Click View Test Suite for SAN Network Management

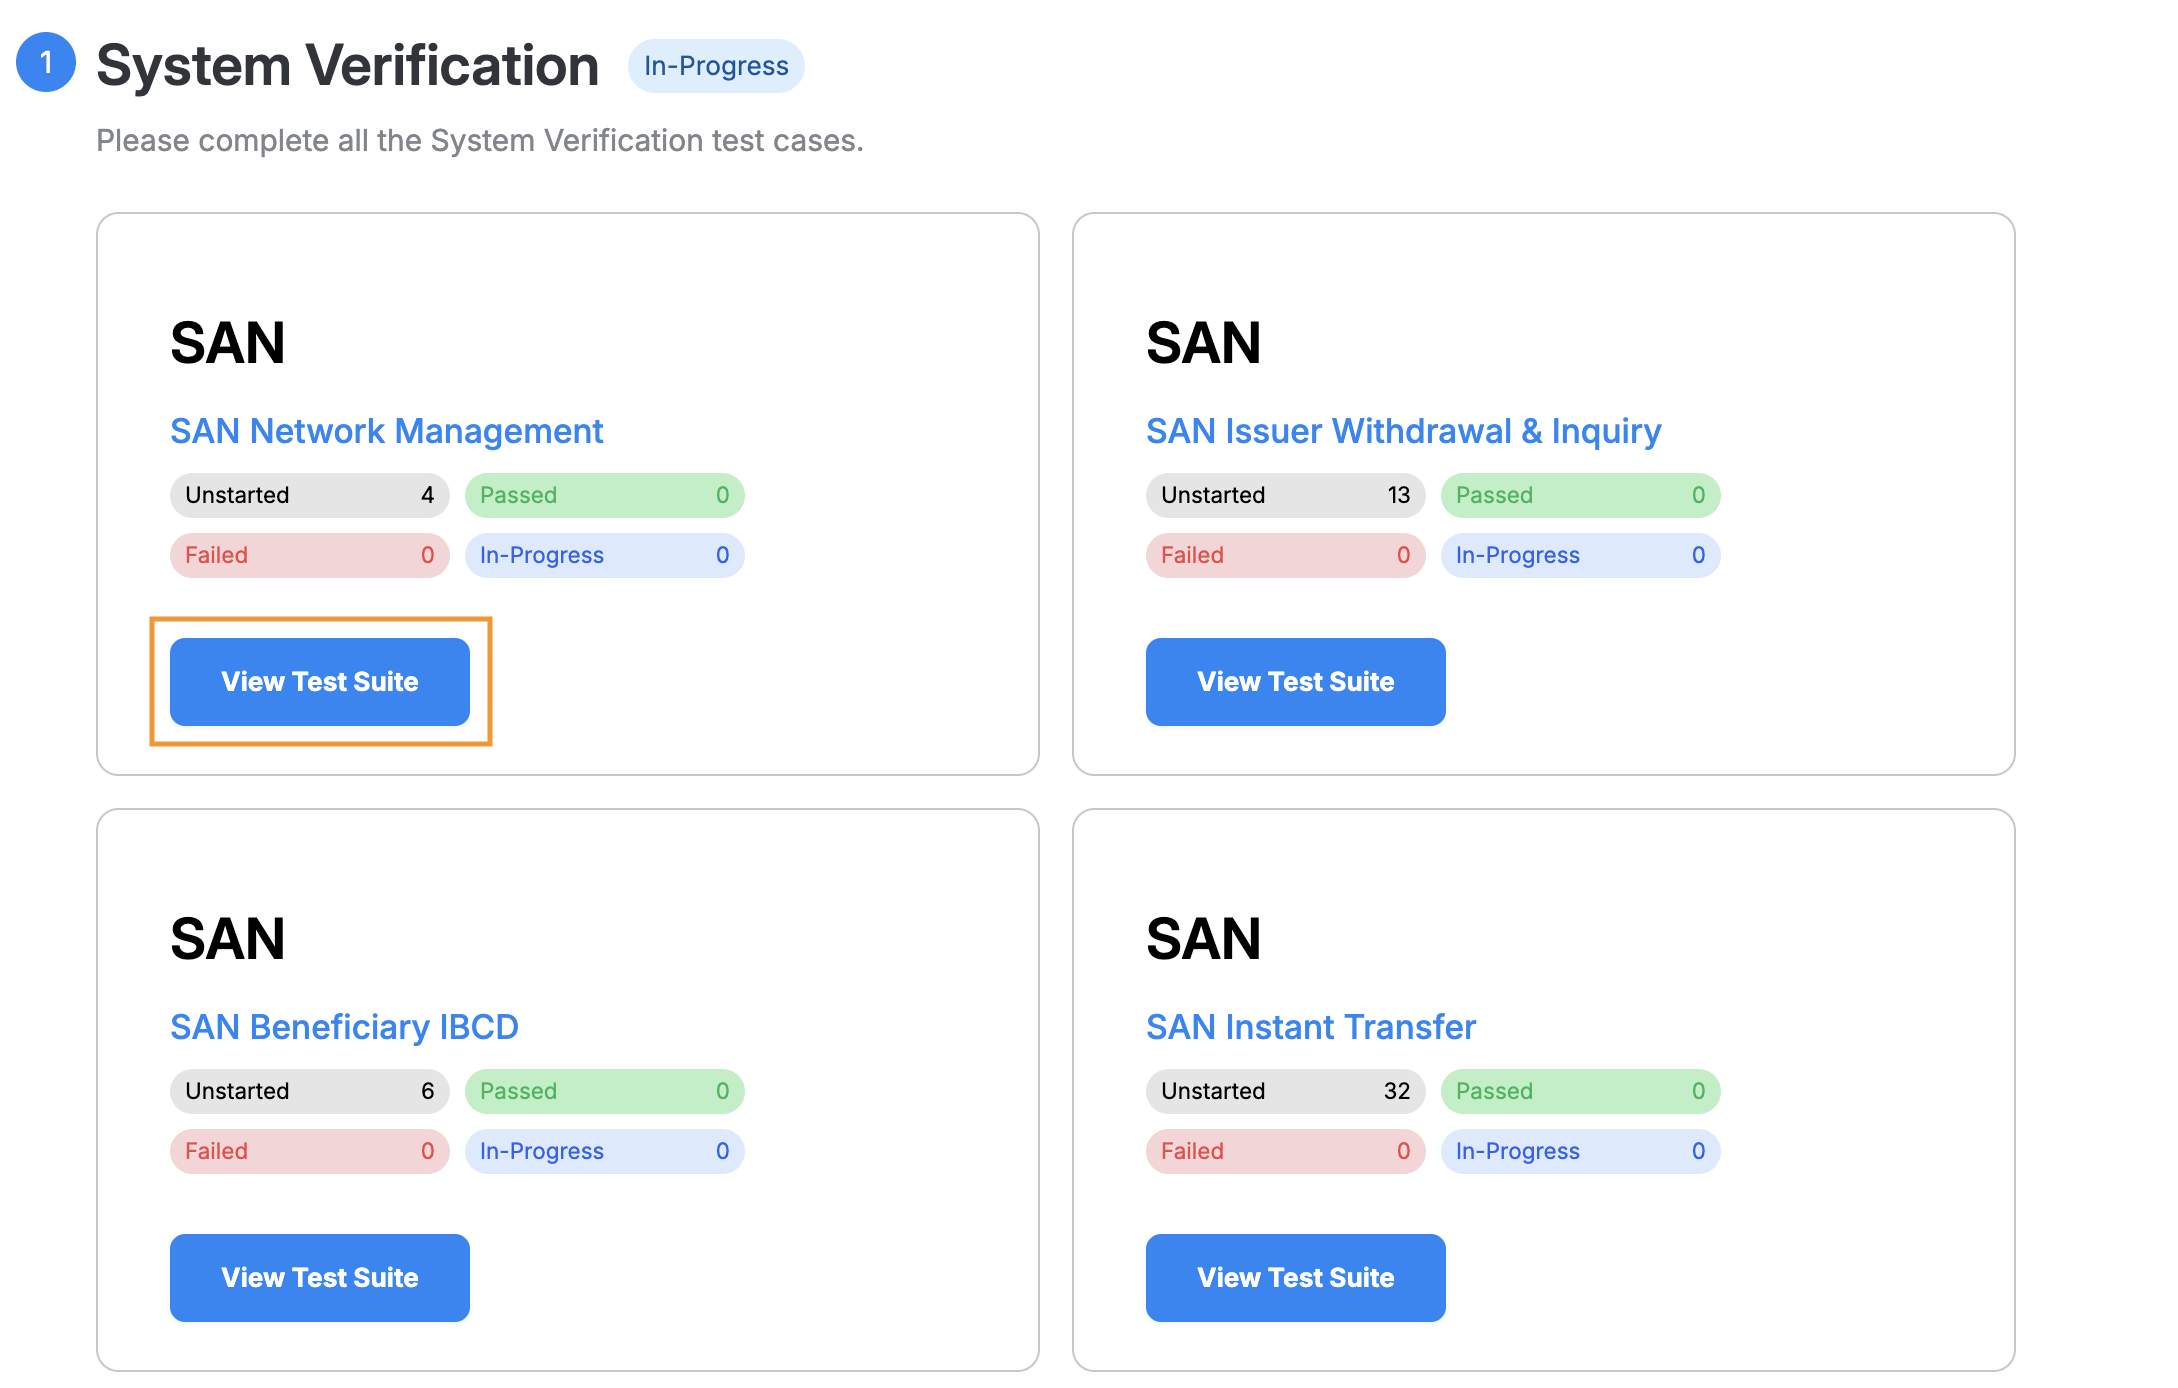(x=320, y=681)
